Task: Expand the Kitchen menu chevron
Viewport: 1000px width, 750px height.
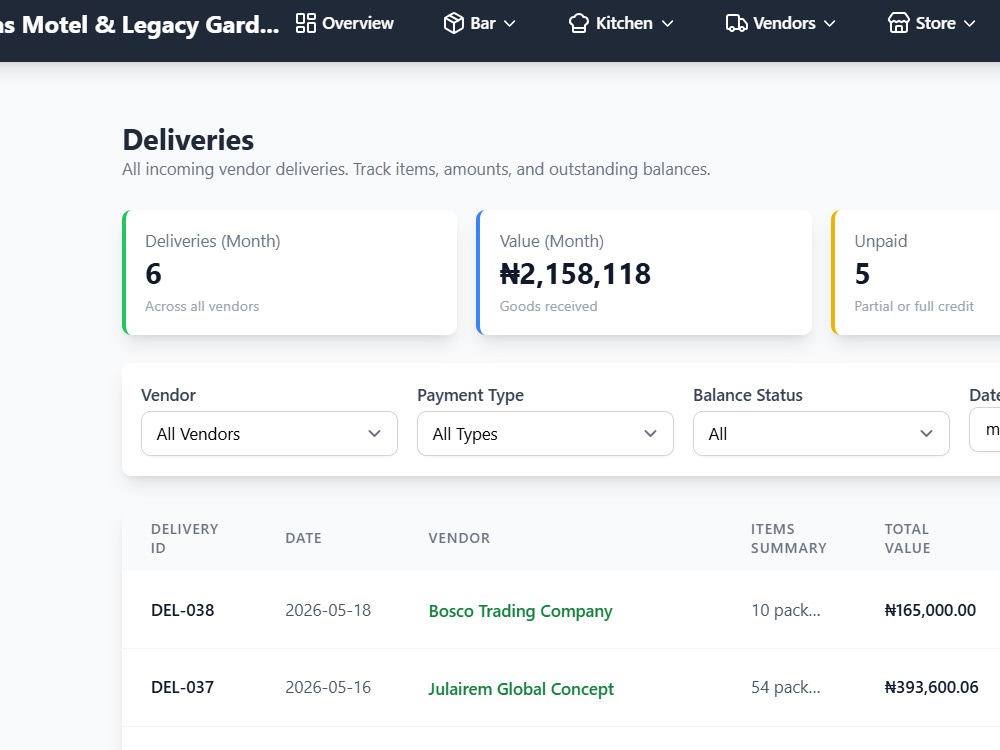Action: [667, 24]
